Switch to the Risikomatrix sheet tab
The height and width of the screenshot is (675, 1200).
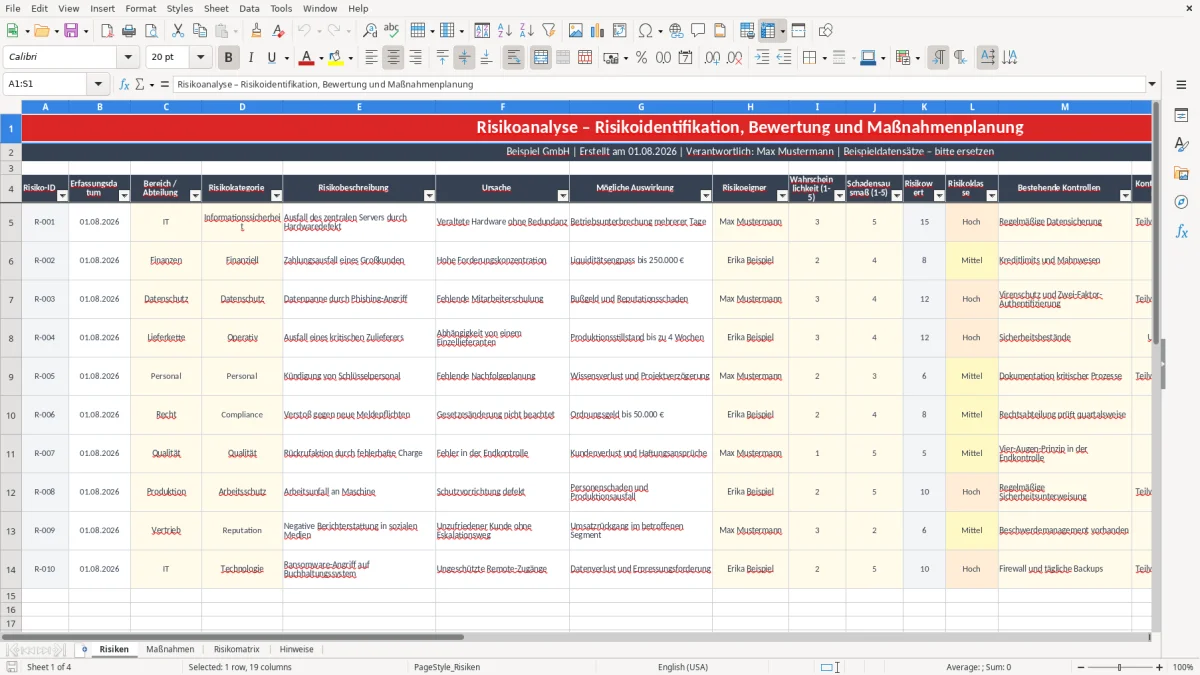coord(236,649)
